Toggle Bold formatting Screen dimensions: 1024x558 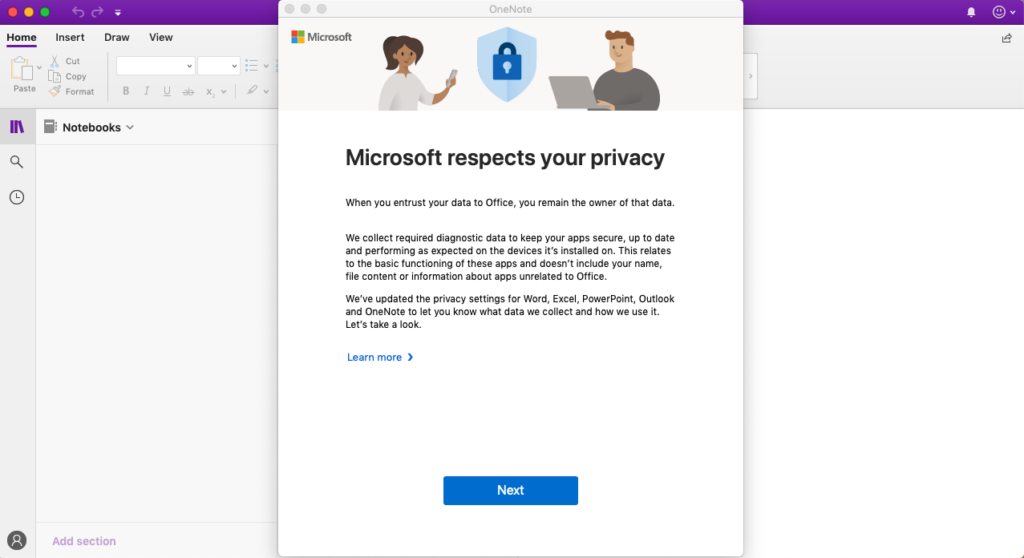(x=126, y=91)
